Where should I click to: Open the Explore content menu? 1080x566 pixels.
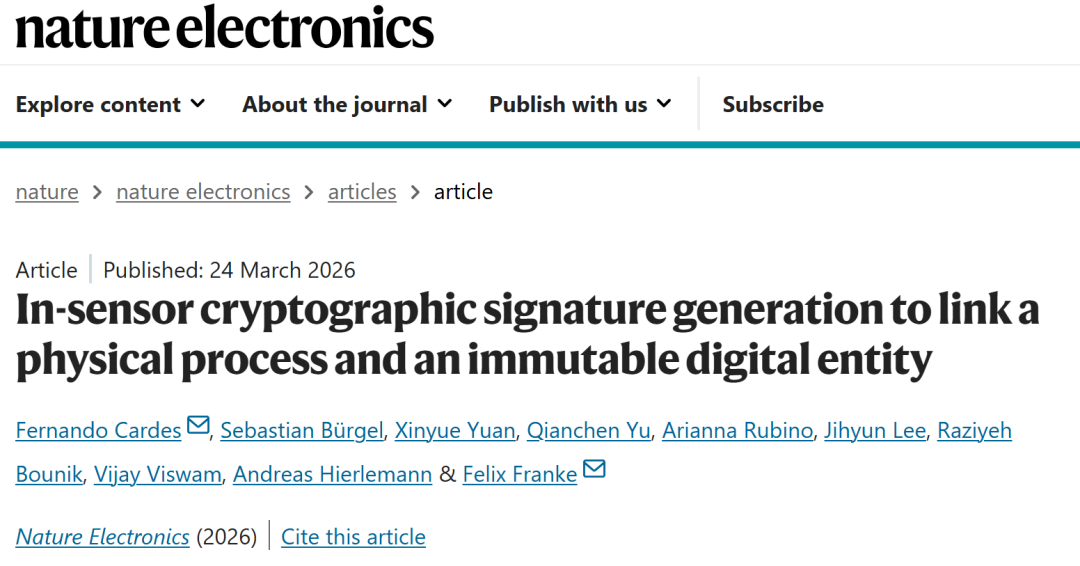point(110,104)
